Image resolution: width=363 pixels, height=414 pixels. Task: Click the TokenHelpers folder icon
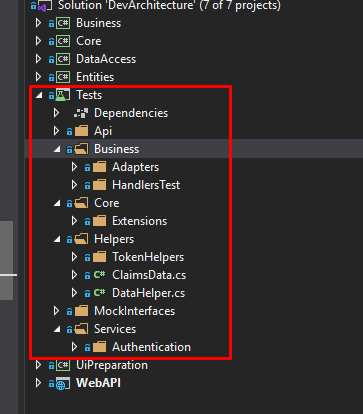pos(99,257)
